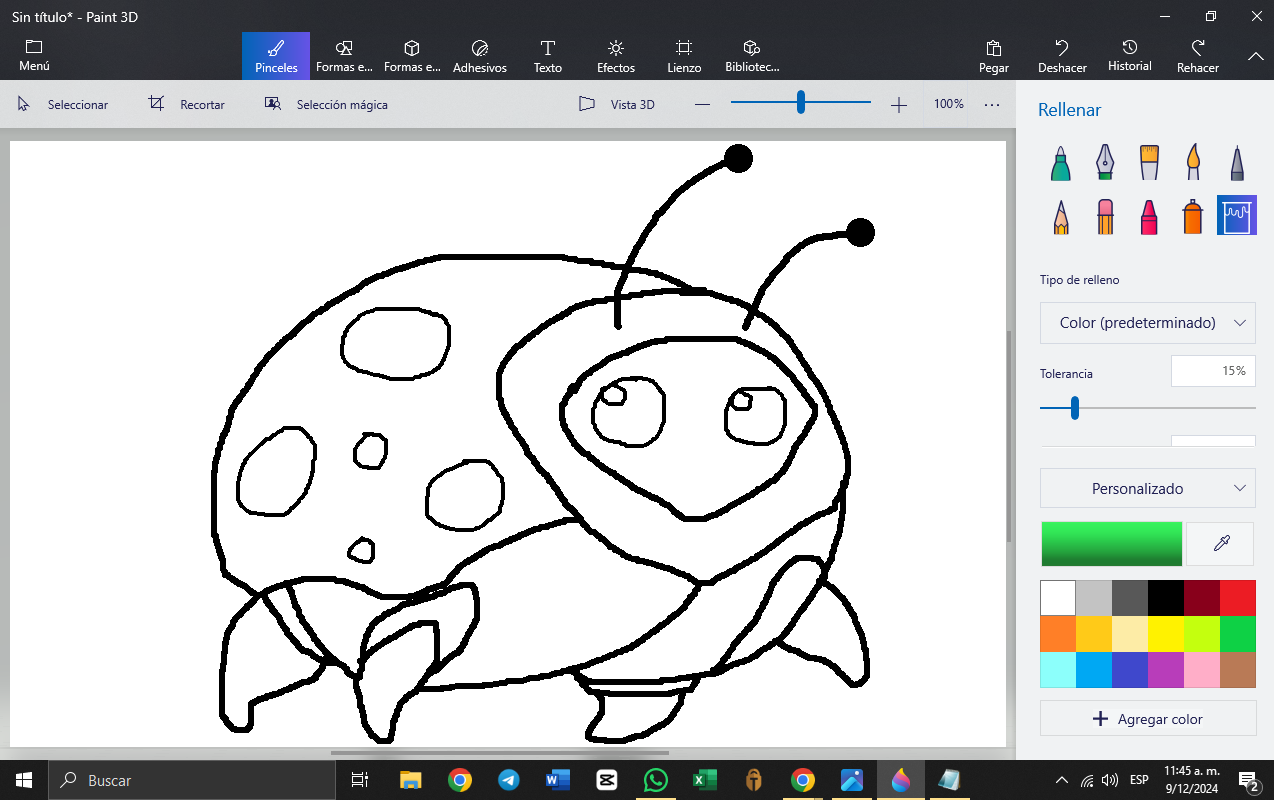
Task: Choose the black color swatch
Action: pyautogui.click(x=1166, y=598)
